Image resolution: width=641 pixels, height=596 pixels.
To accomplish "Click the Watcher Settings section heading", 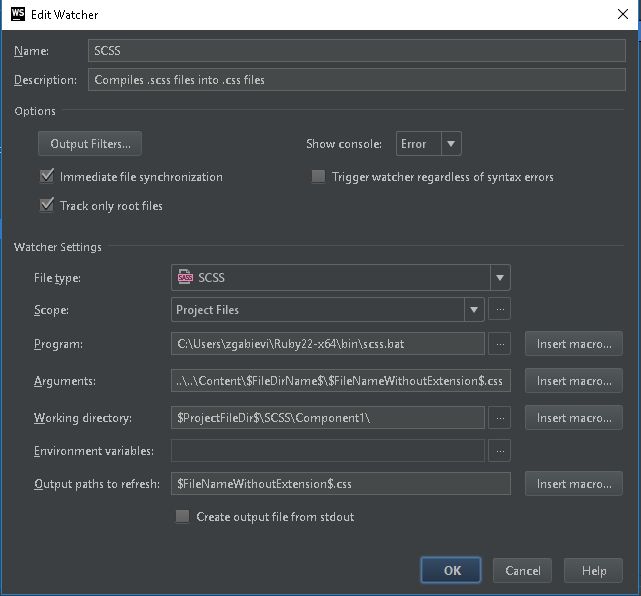I will click(58, 247).
